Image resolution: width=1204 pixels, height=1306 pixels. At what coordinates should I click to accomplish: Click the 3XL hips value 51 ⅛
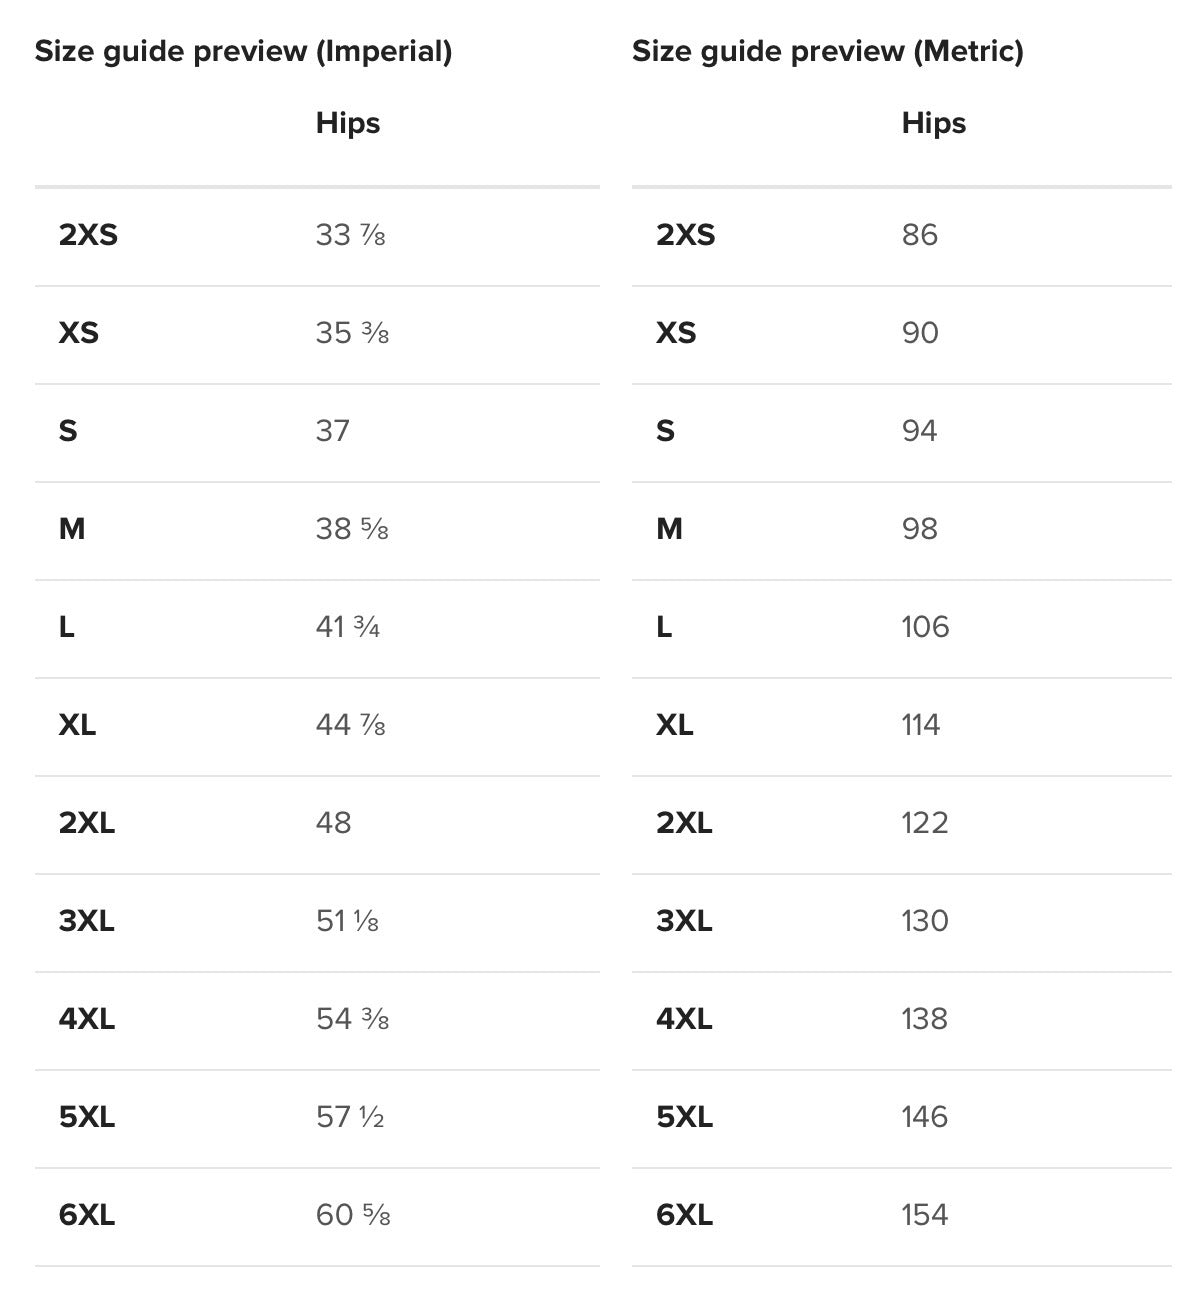coord(347,921)
